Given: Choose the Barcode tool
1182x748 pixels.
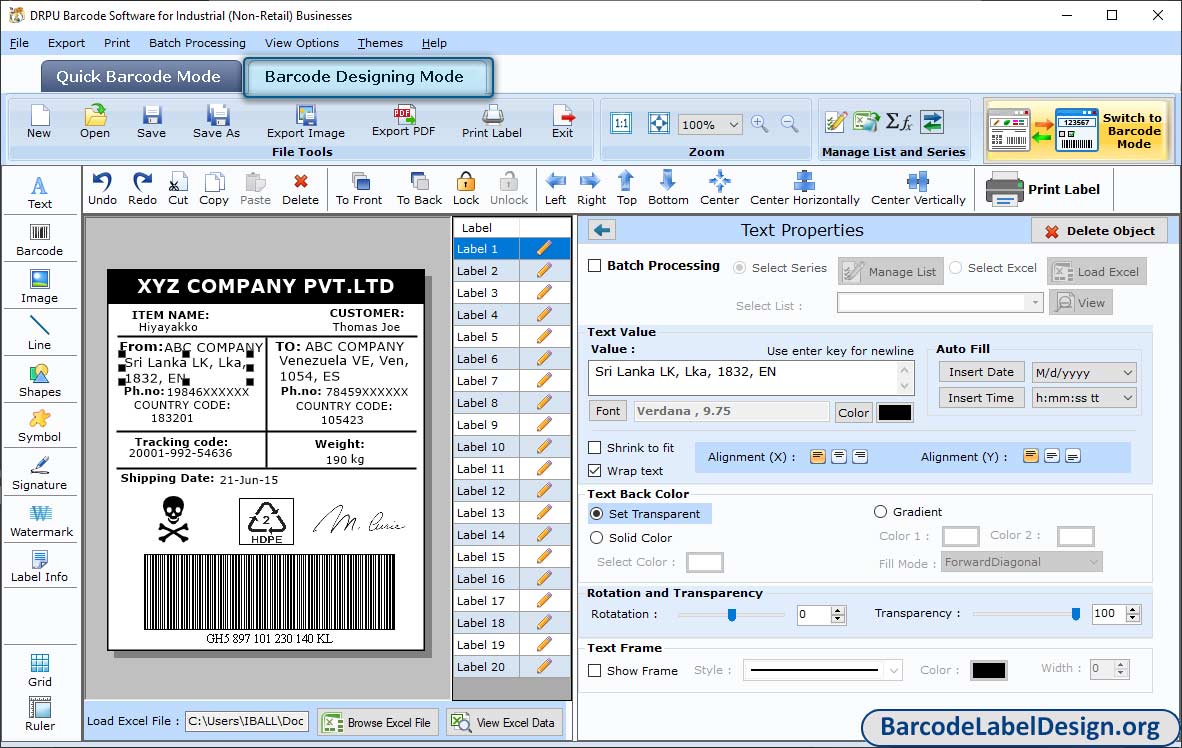Looking at the screenshot, I should [39, 240].
